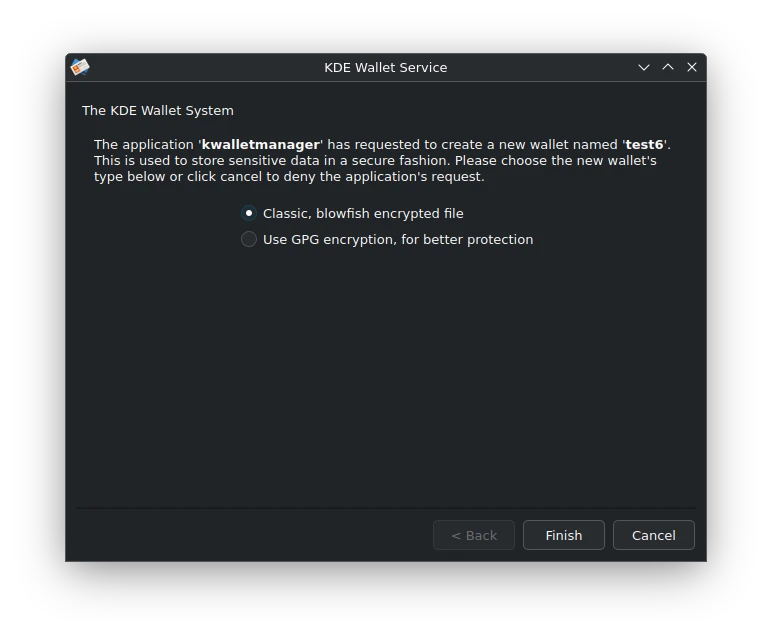This screenshot has height=639, width=772.
Task: Click the 'KDE Wallet Service' title bar text
Action: pyautogui.click(x=386, y=67)
